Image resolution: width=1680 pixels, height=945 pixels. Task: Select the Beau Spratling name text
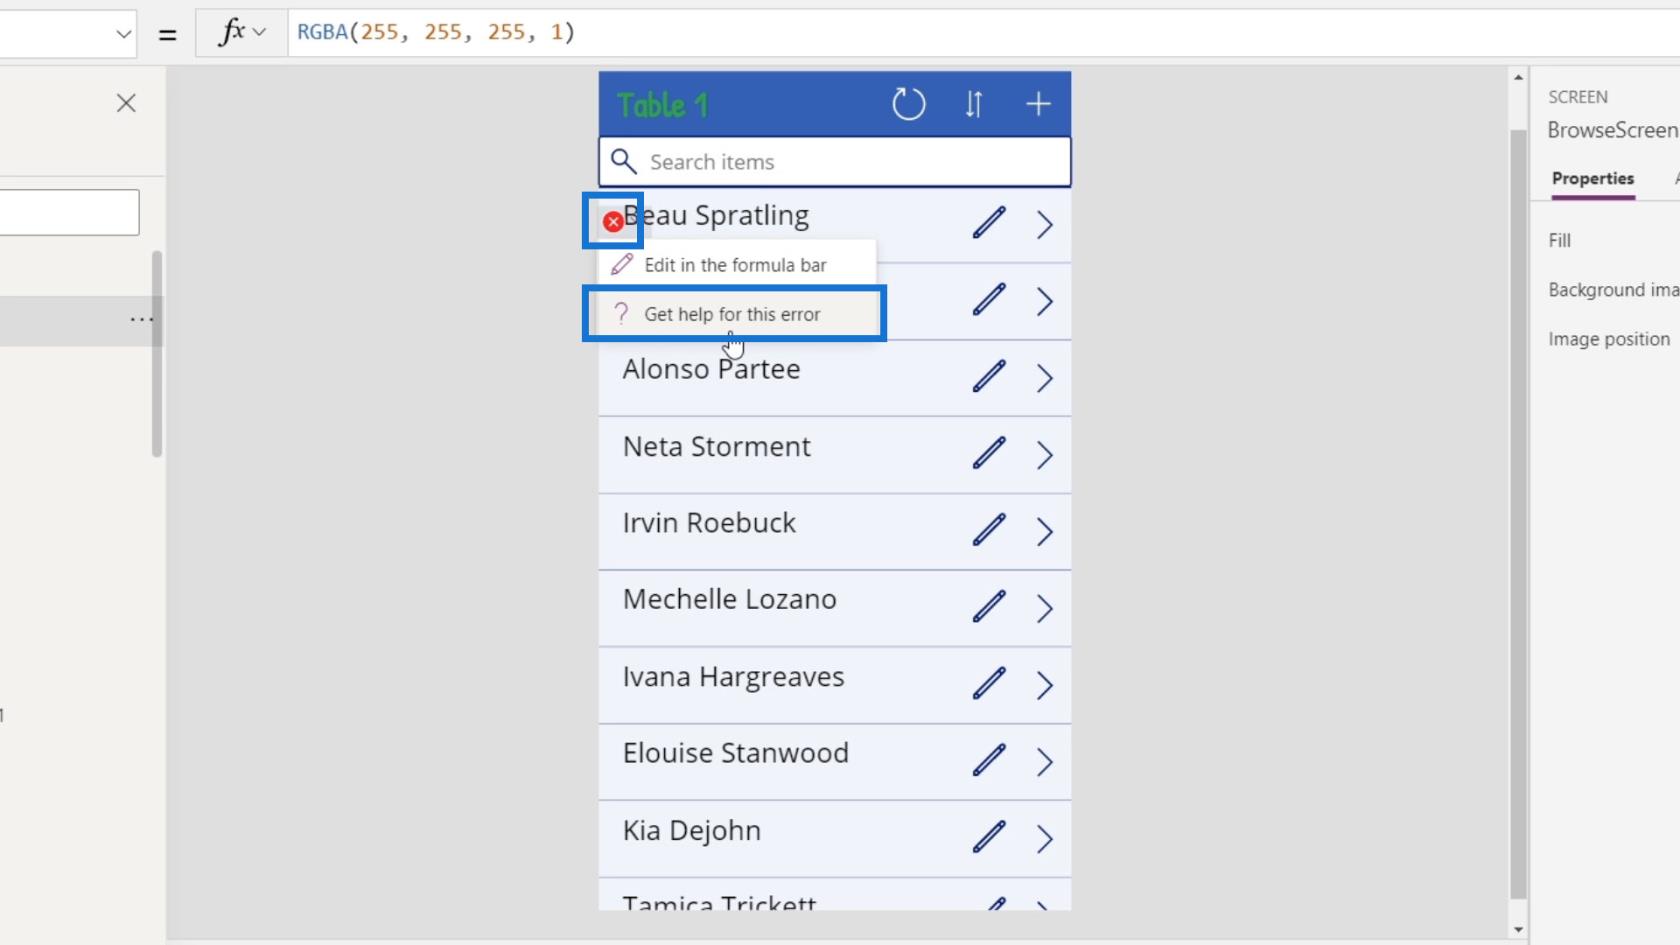pyautogui.click(x=716, y=216)
